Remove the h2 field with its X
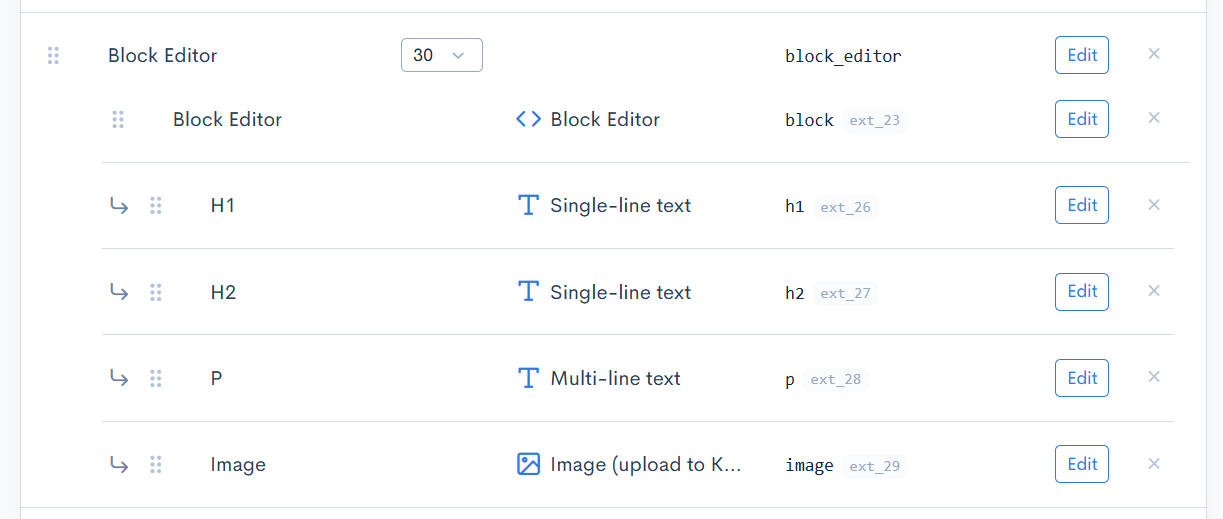Image resolution: width=1223 pixels, height=519 pixels. click(x=1154, y=291)
